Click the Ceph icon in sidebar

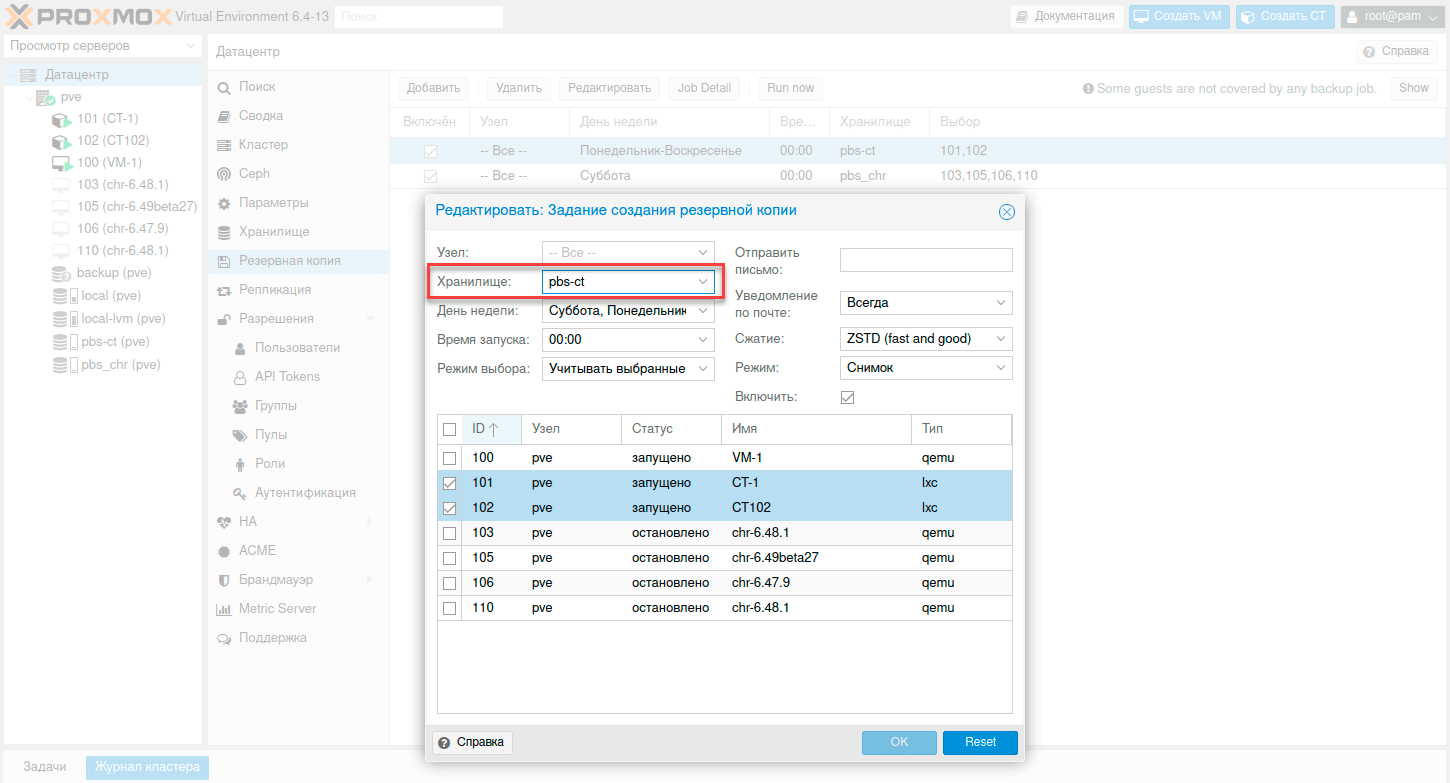click(224, 174)
